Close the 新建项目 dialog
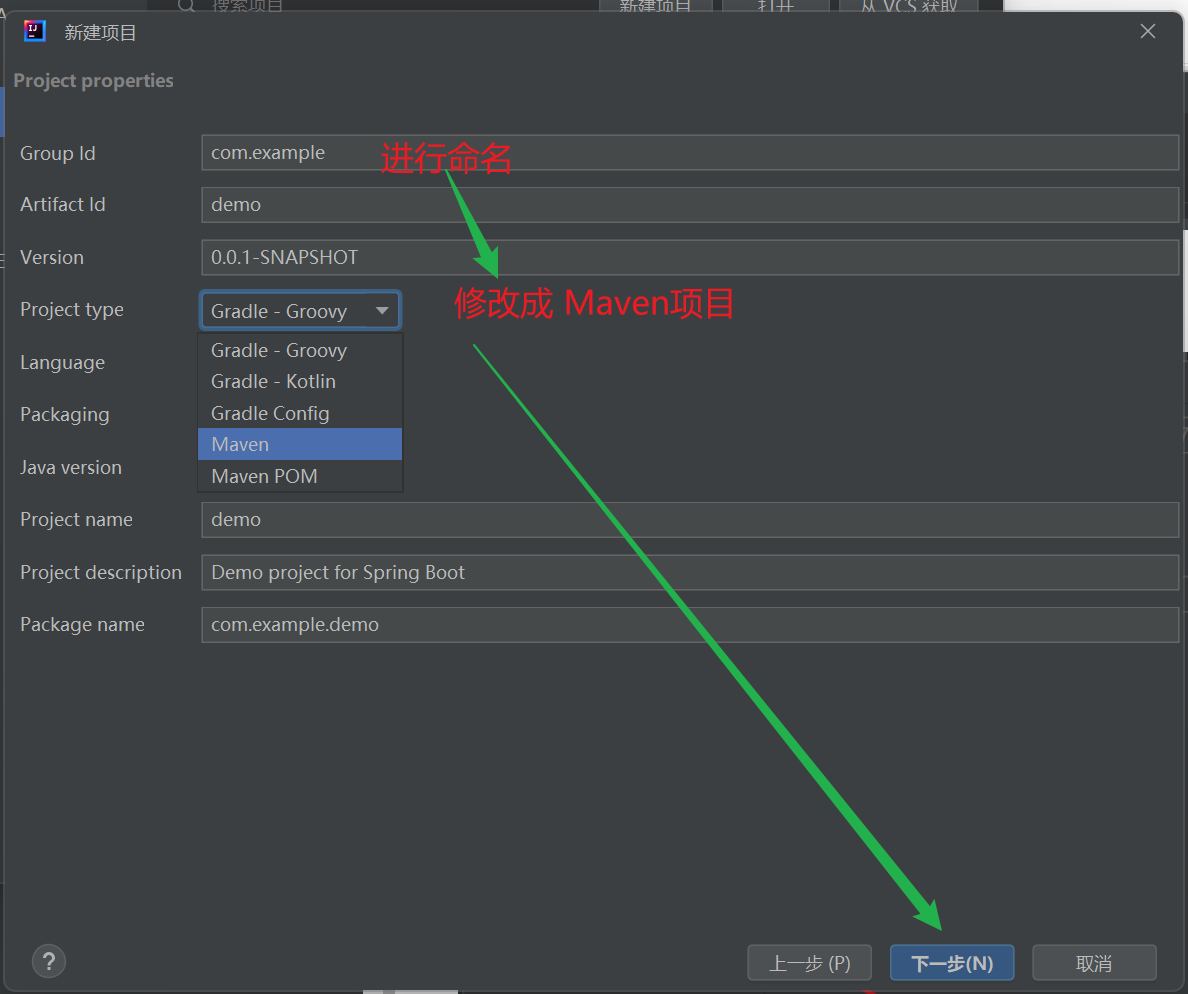The width and height of the screenshot is (1188, 994). click(1148, 31)
